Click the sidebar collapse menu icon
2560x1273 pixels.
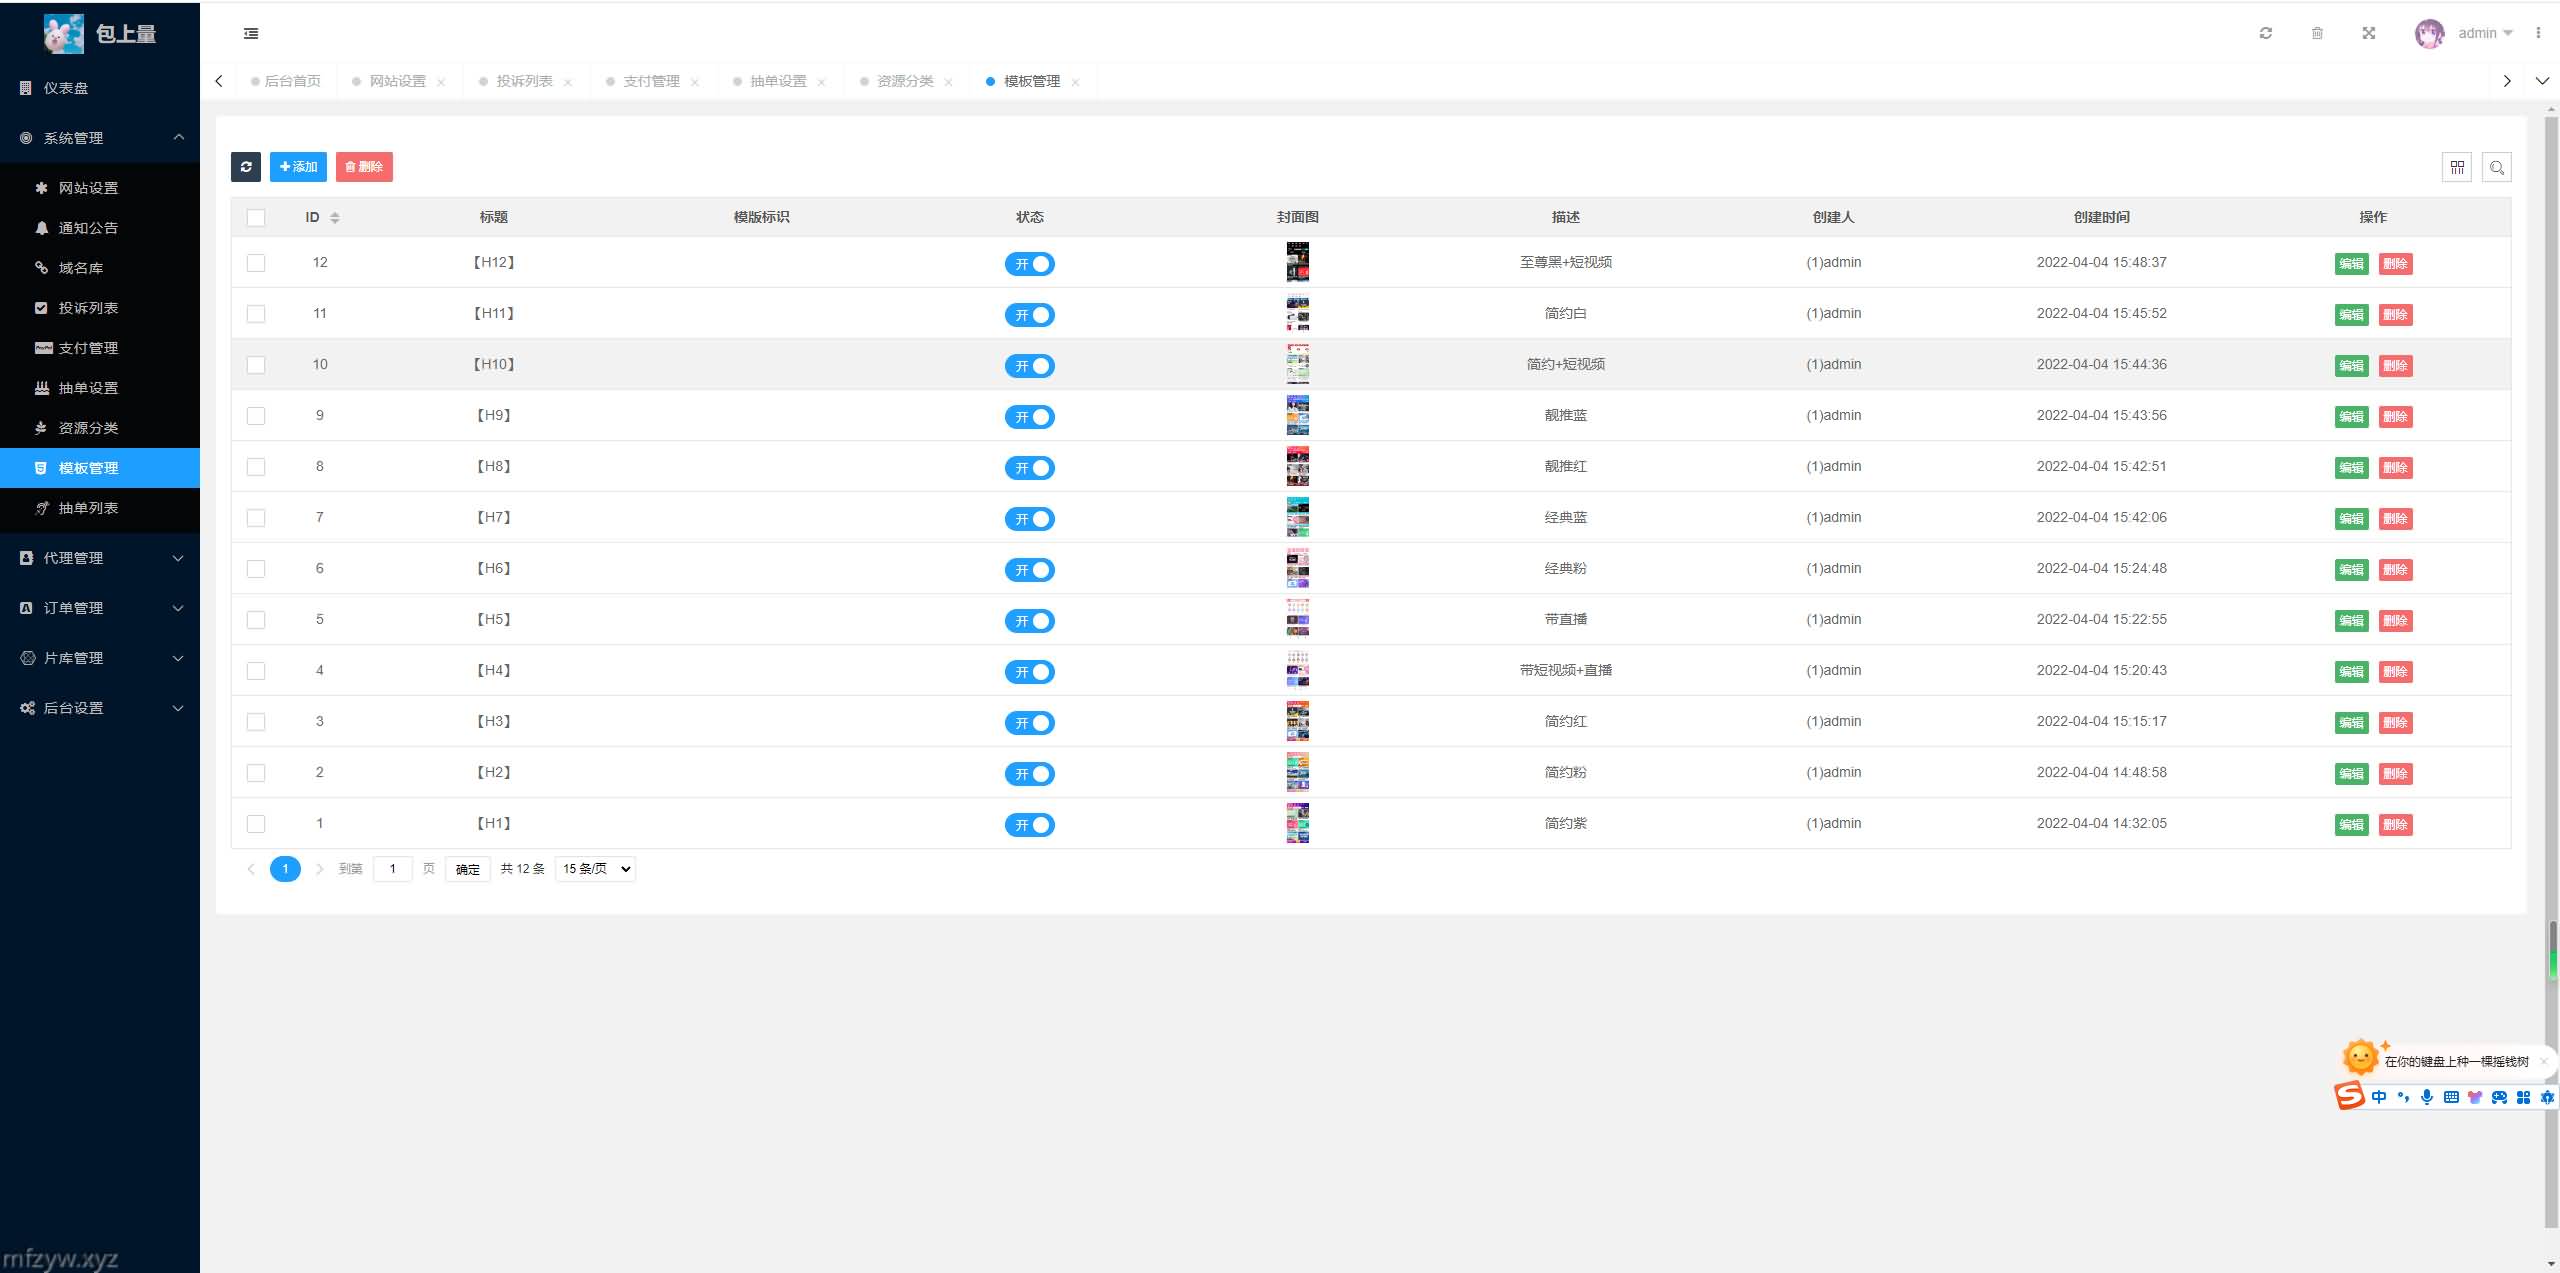click(x=251, y=33)
